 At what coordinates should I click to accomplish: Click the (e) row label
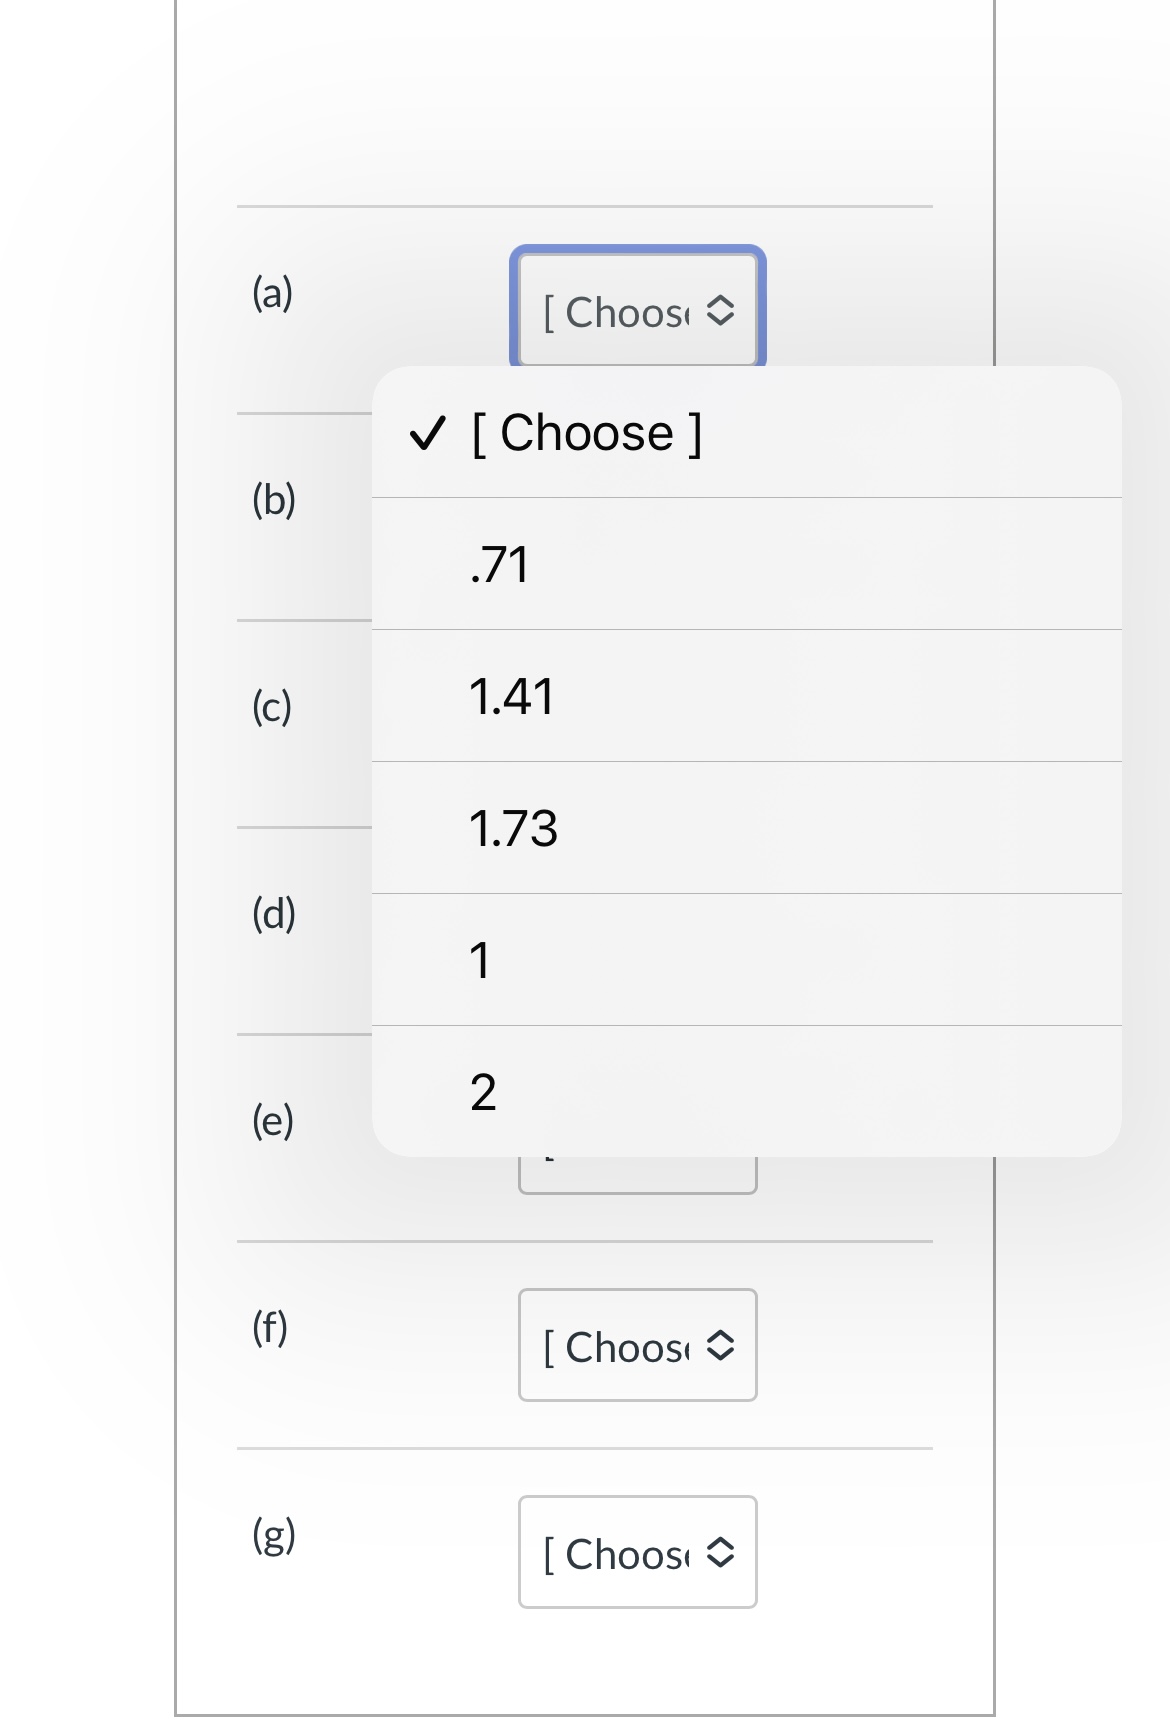point(272,1122)
